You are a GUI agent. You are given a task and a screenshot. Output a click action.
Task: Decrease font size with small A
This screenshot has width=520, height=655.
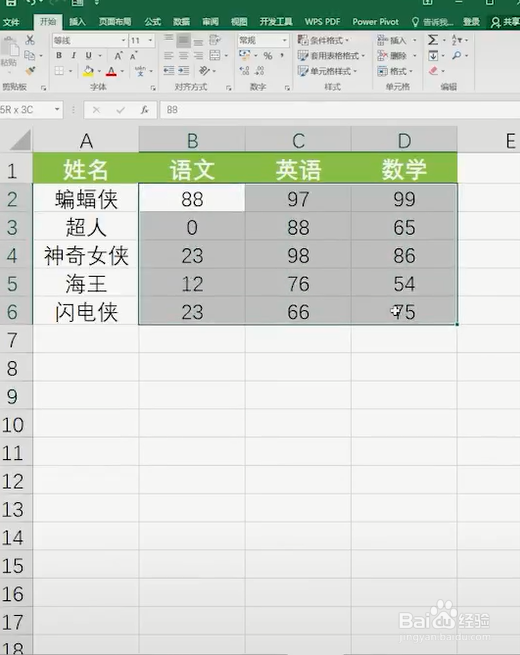[134, 56]
